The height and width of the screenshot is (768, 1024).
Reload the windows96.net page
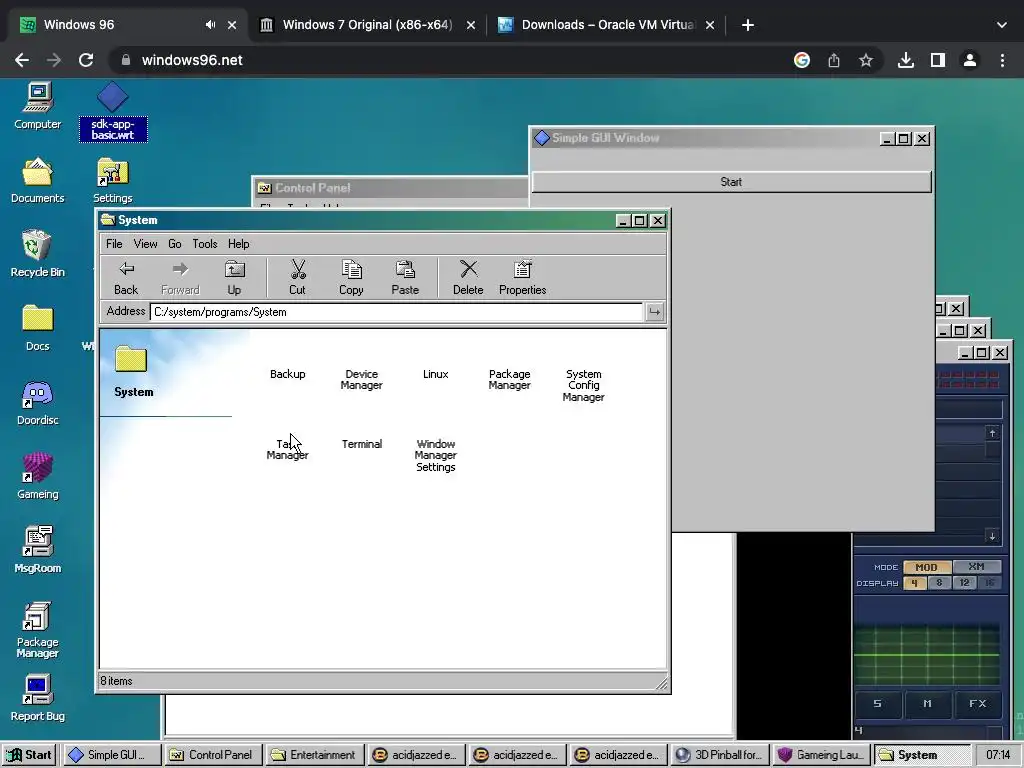tap(86, 60)
